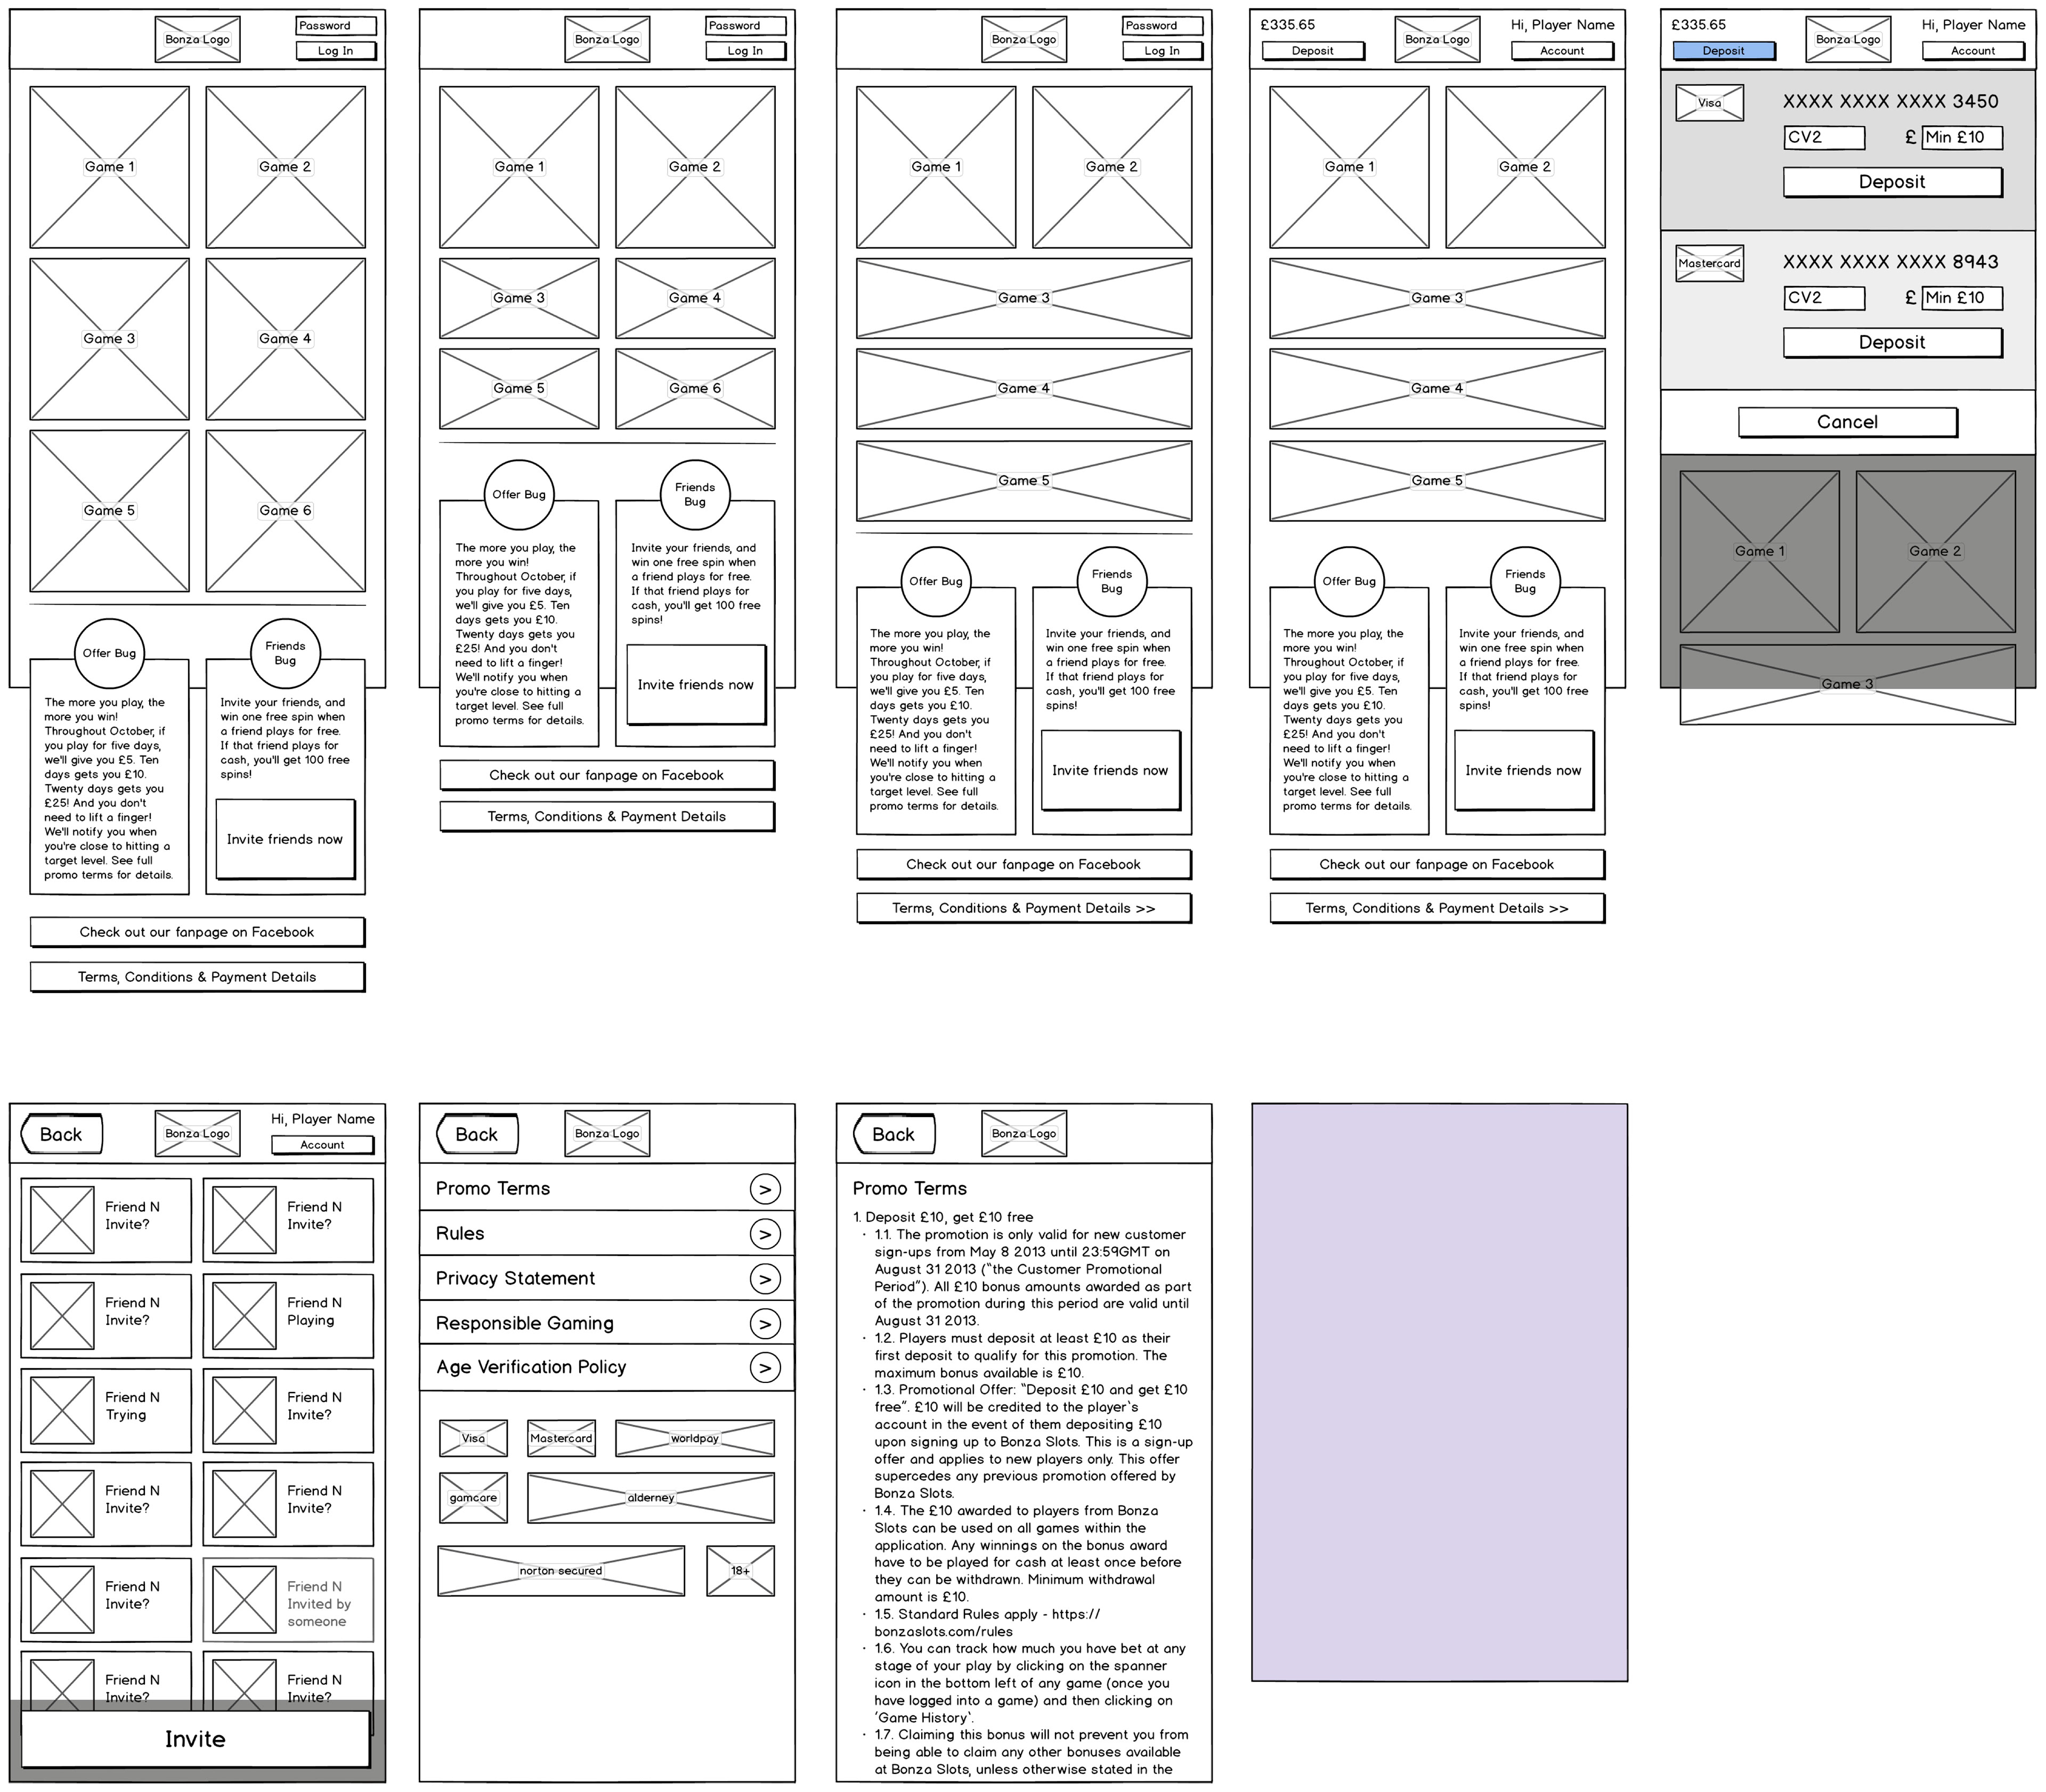This screenshot has width=2046, height=1792.
Task: Go Back from the terms menu list screen
Action: coord(477,1134)
